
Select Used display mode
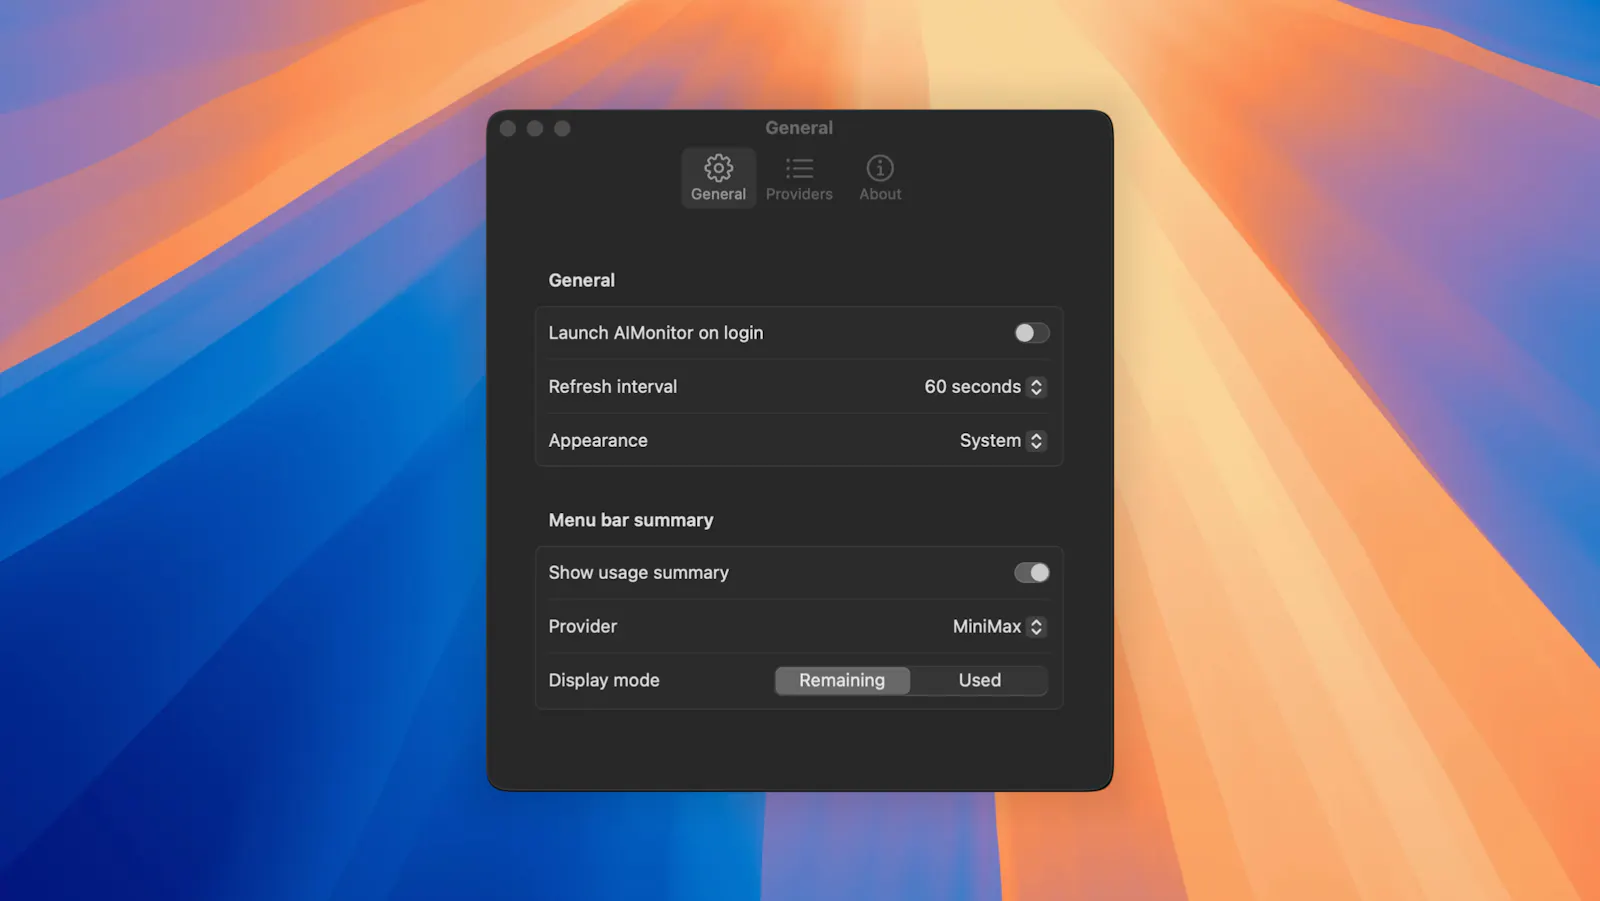coord(979,681)
